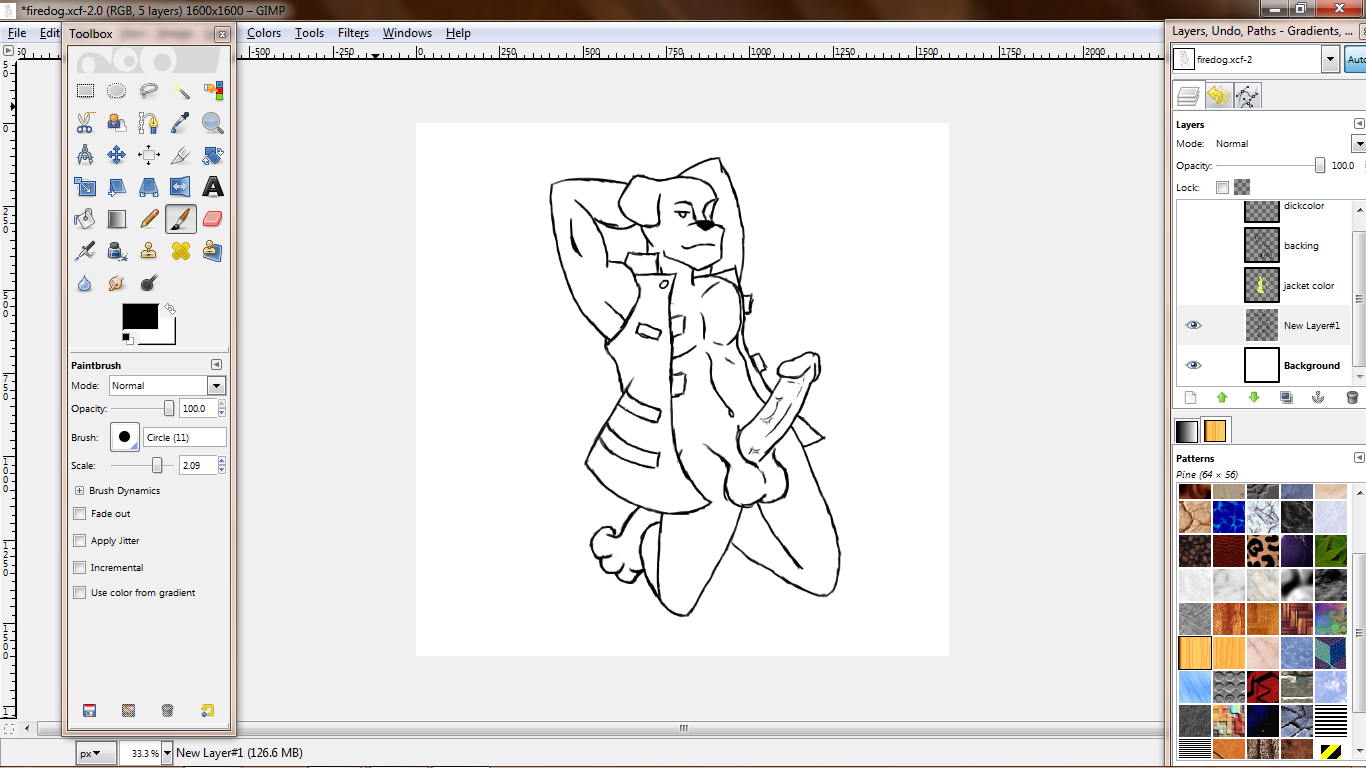
Task: Click the Scale value input field
Action: tap(197, 466)
